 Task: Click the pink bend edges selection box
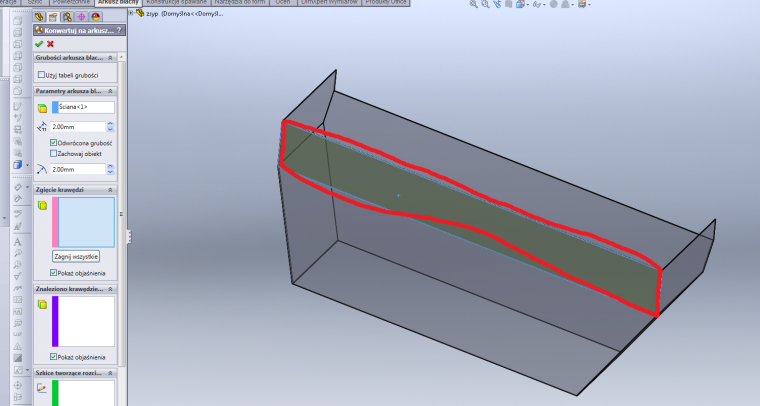[86, 222]
